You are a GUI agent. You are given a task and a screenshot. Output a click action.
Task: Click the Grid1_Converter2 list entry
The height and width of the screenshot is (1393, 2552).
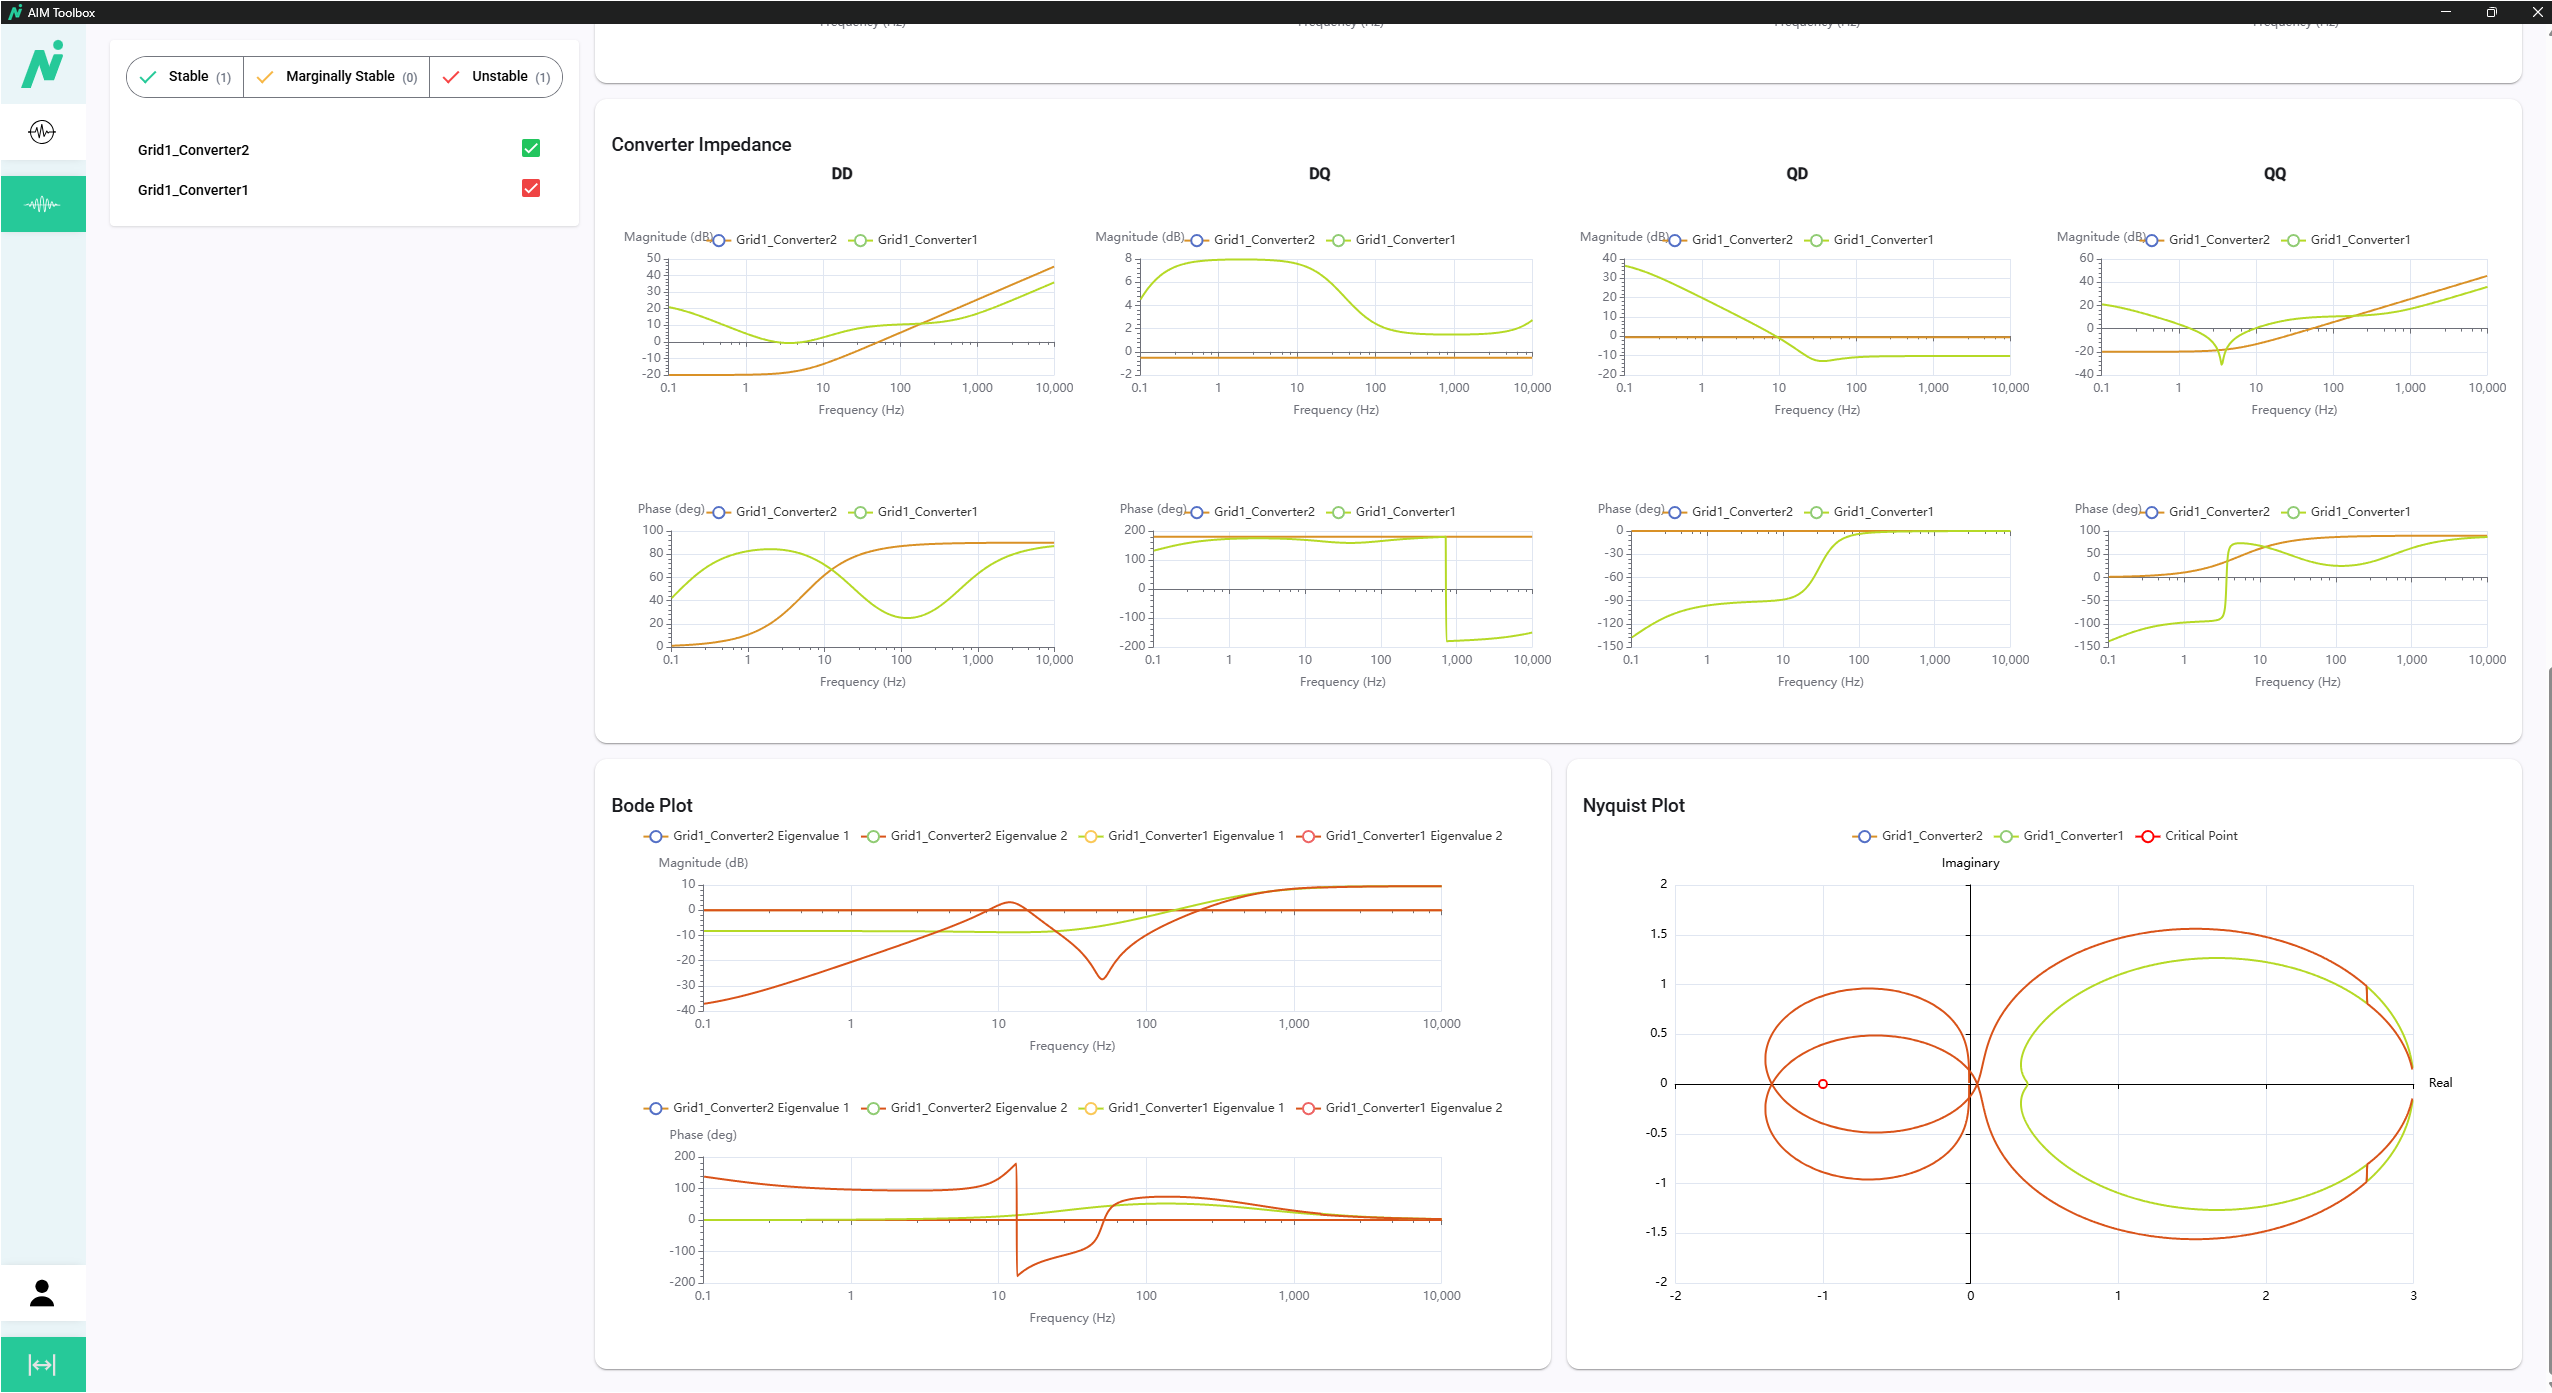(194, 150)
